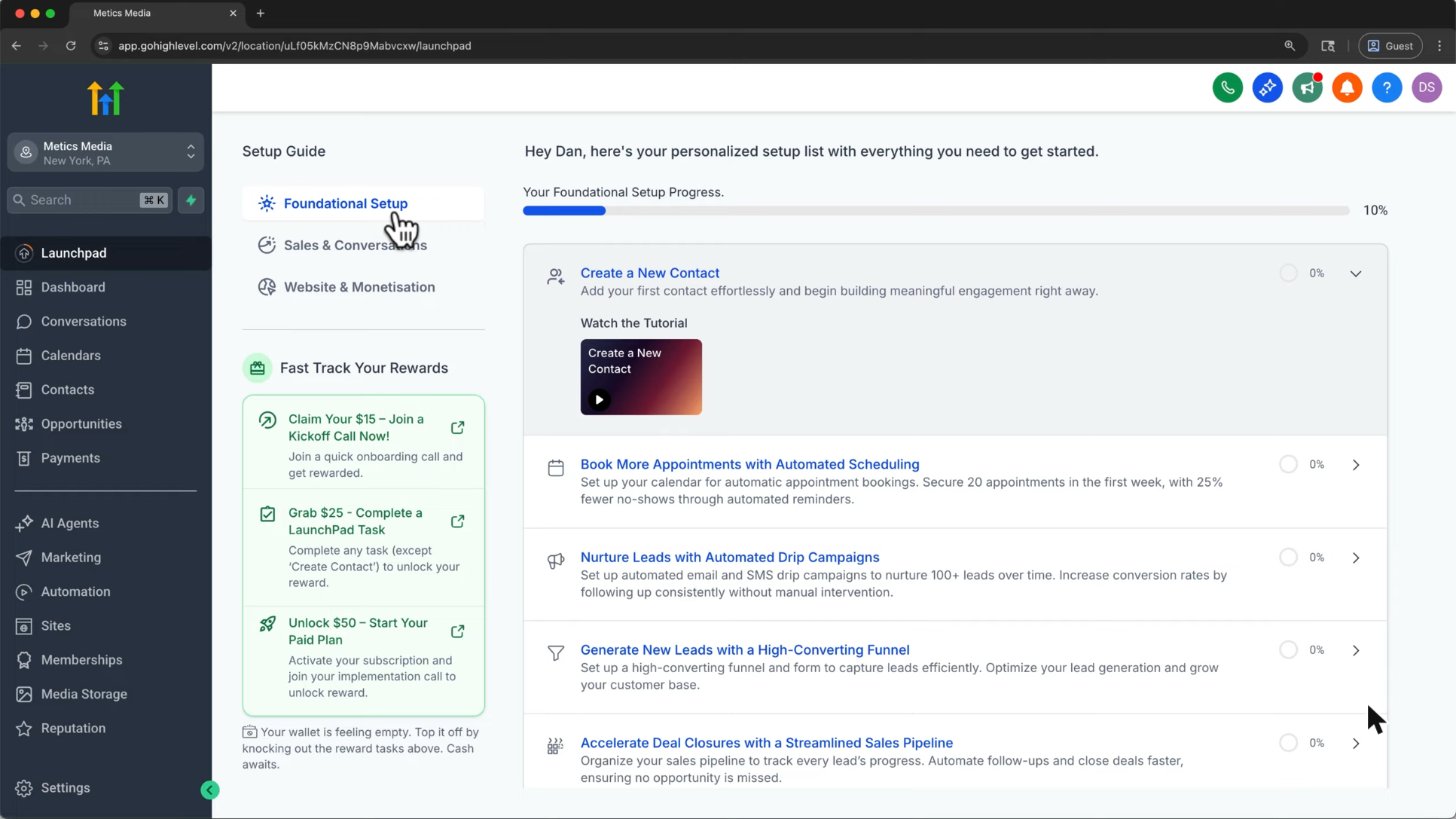Mark Create a New Contact progress circle
The width and height of the screenshot is (1456, 819).
coord(1288,273)
